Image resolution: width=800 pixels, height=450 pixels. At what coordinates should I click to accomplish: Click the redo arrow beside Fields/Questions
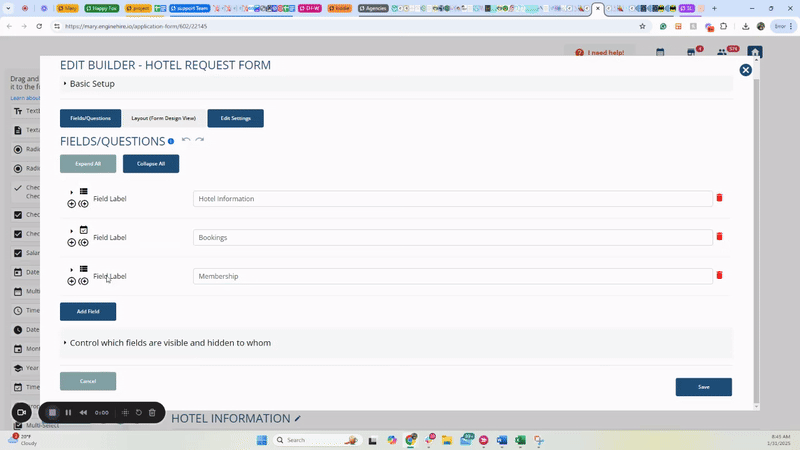click(x=199, y=140)
